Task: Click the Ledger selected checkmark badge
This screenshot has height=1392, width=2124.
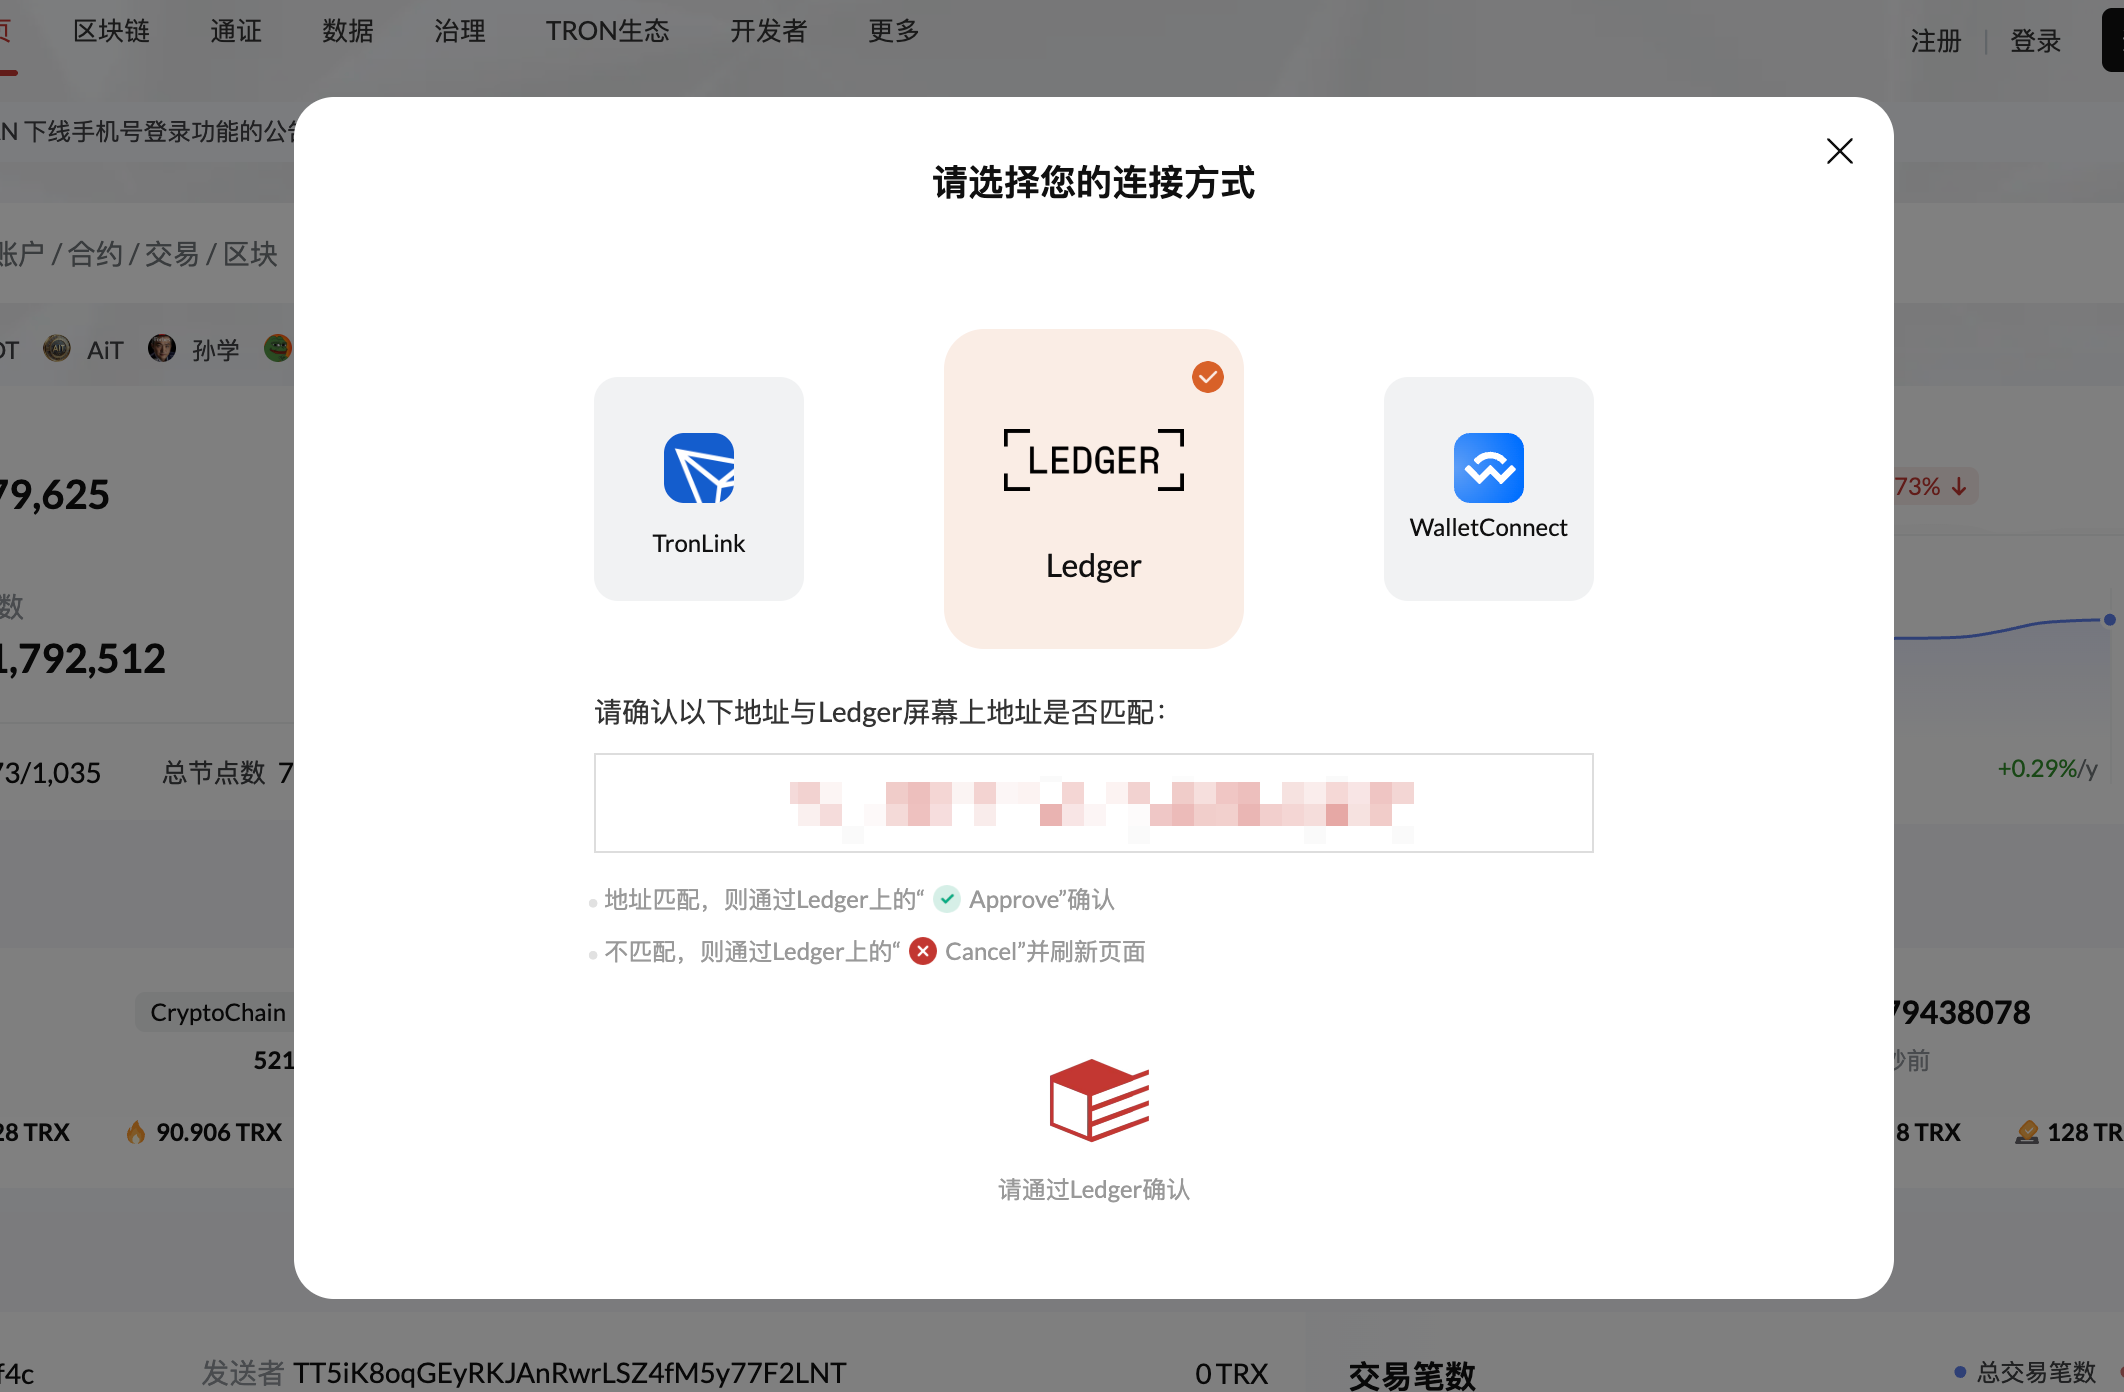Action: click(1208, 377)
